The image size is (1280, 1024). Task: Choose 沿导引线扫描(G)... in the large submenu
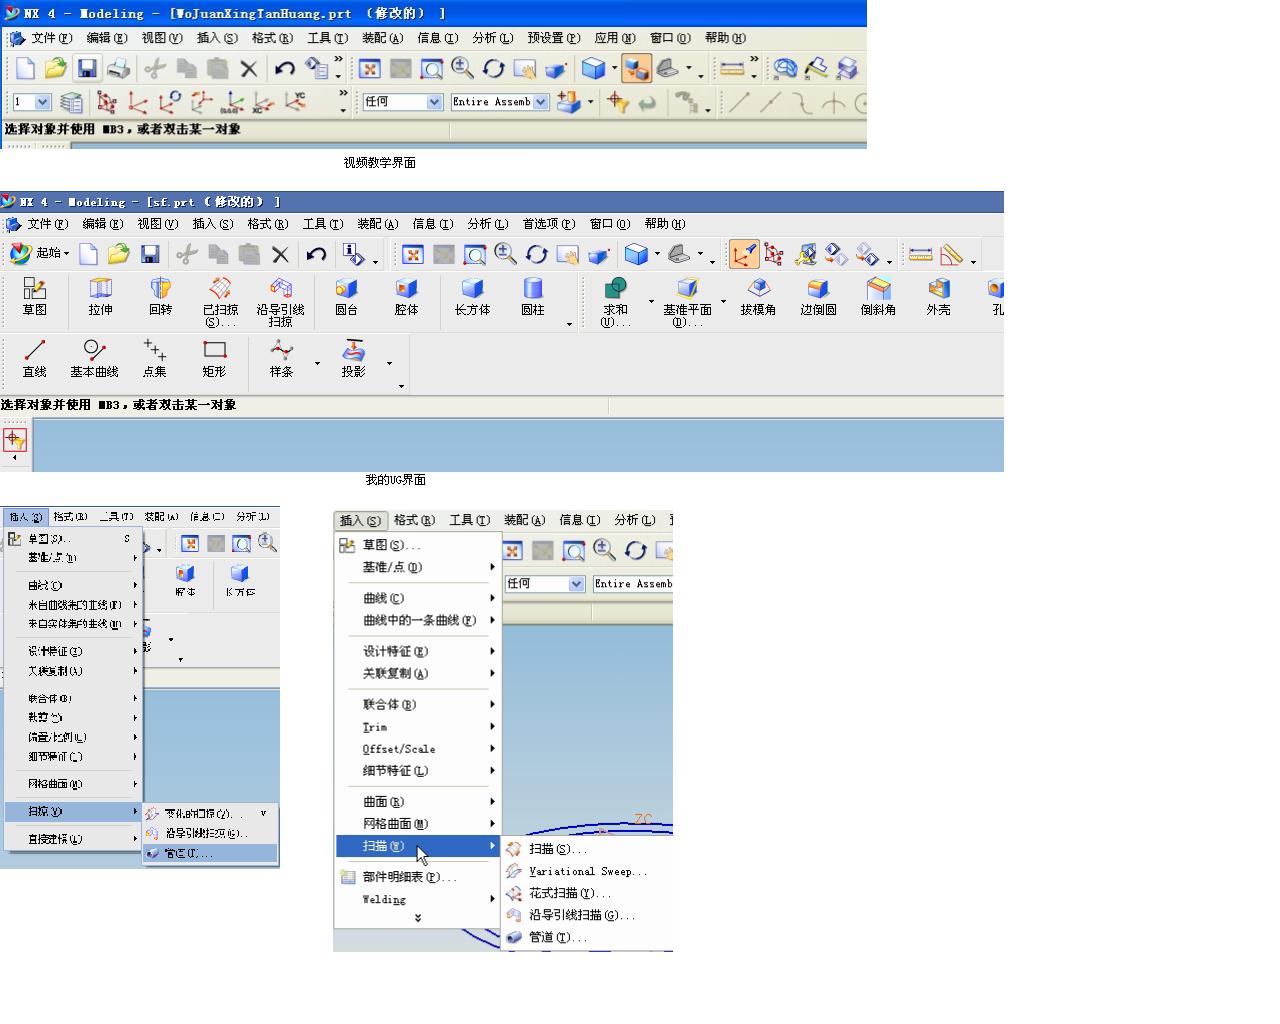586,916
